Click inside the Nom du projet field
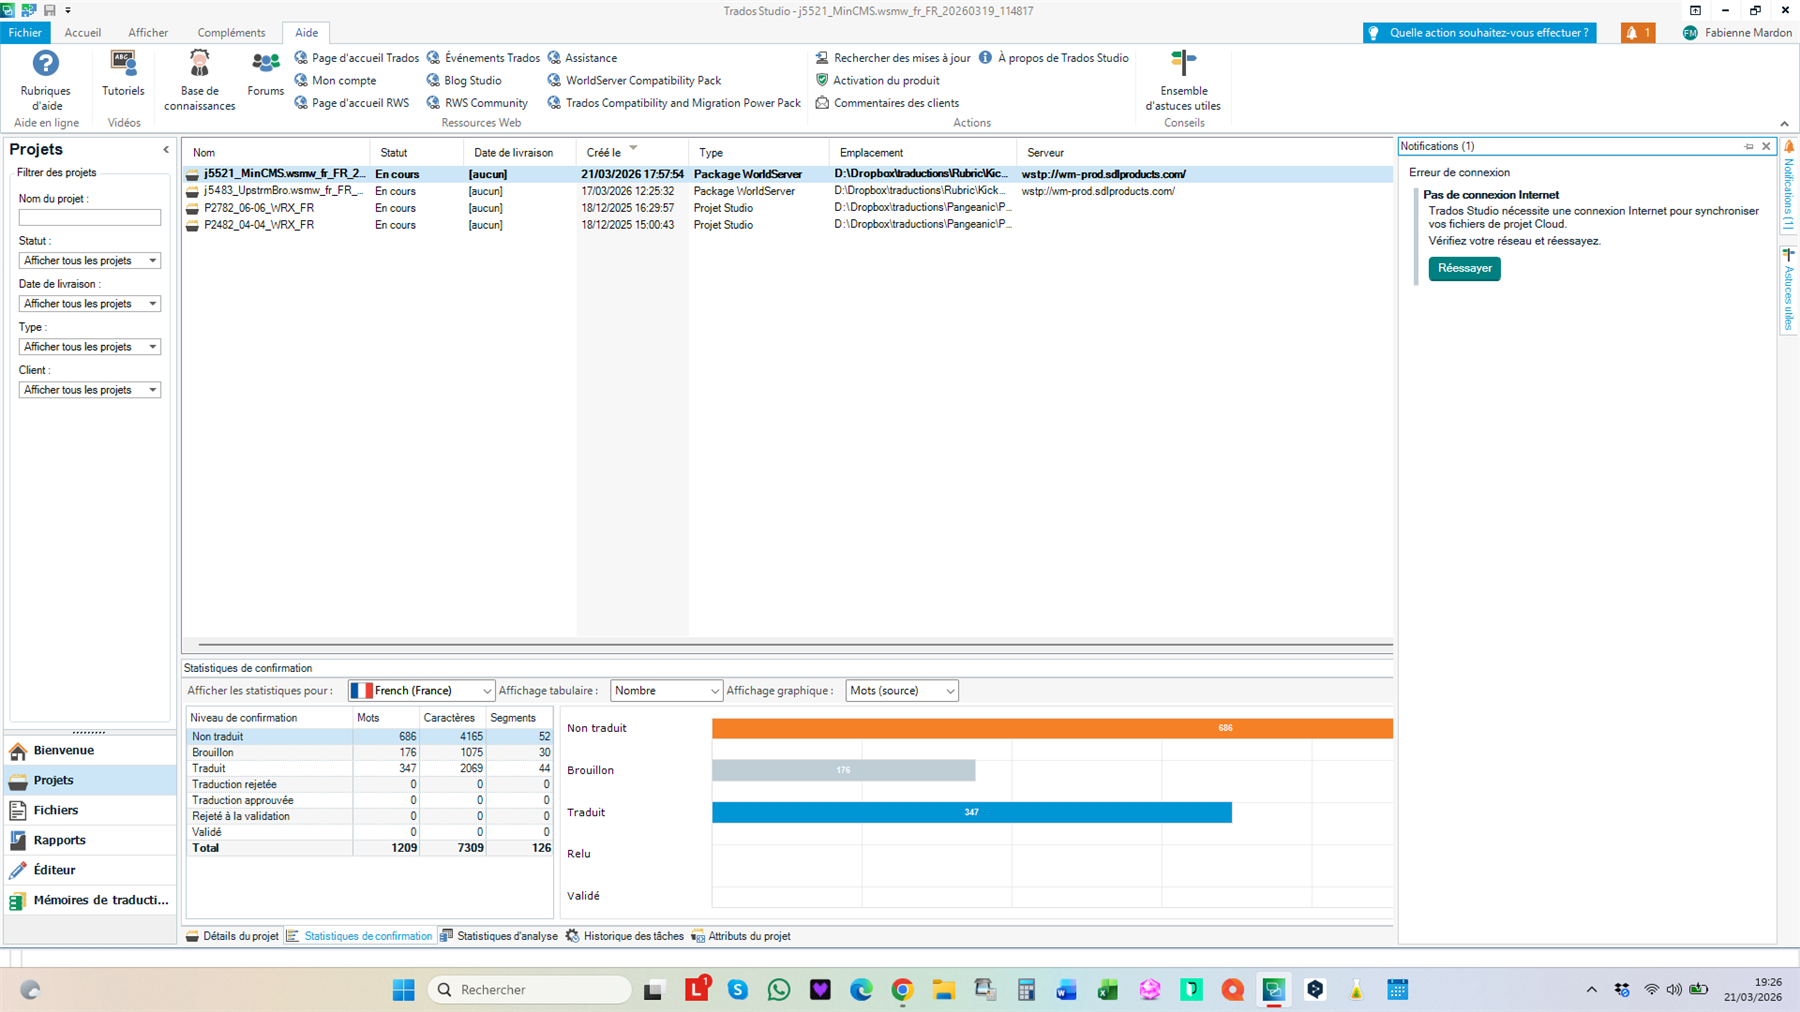The width and height of the screenshot is (1800, 1012). pyautogui.click(x=89, y=217)
